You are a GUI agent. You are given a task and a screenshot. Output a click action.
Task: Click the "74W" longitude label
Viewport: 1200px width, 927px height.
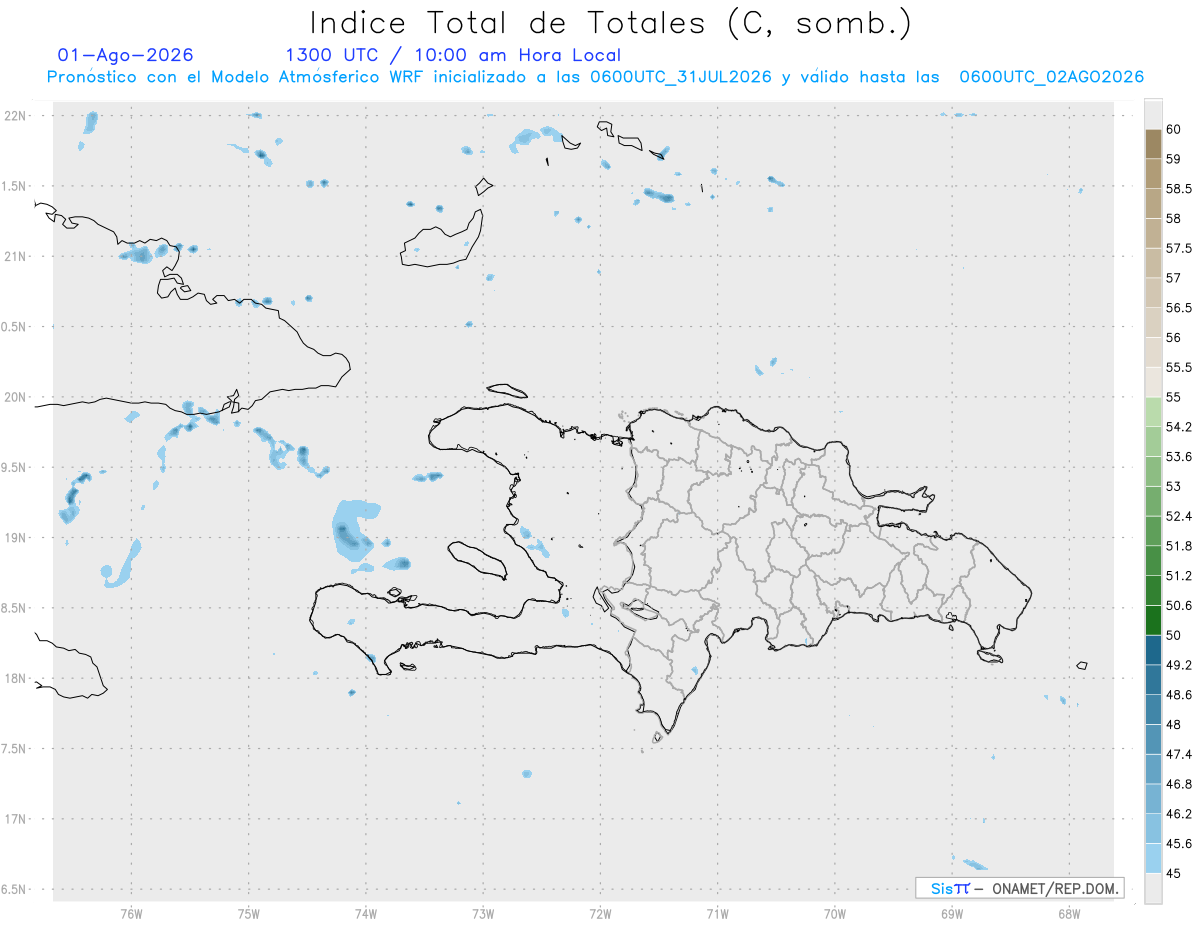366,913
